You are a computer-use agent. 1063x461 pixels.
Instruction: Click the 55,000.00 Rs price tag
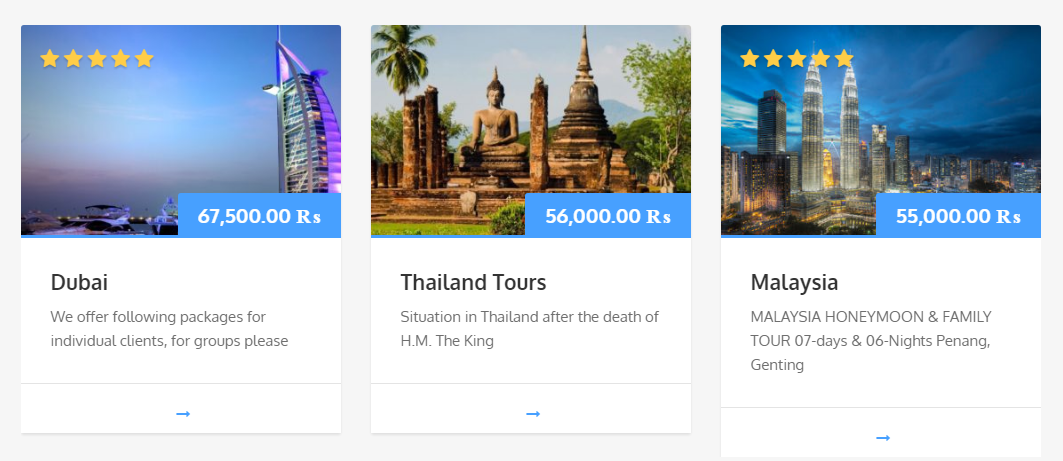coord(958,216)
